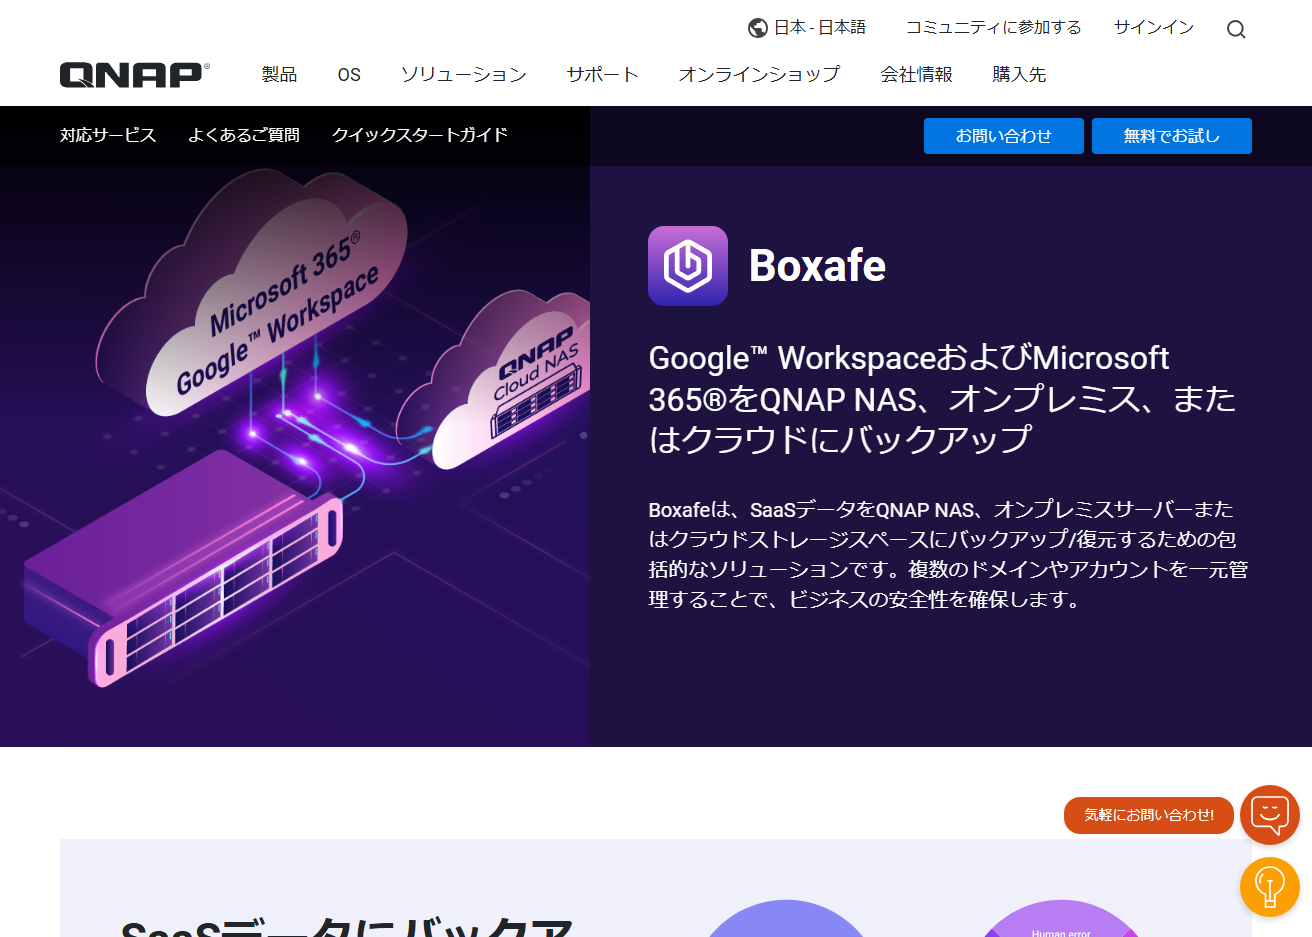Viewport: 1312px width, 937px height.
Task: Open the サポート menu
Action: pos(602,75)
